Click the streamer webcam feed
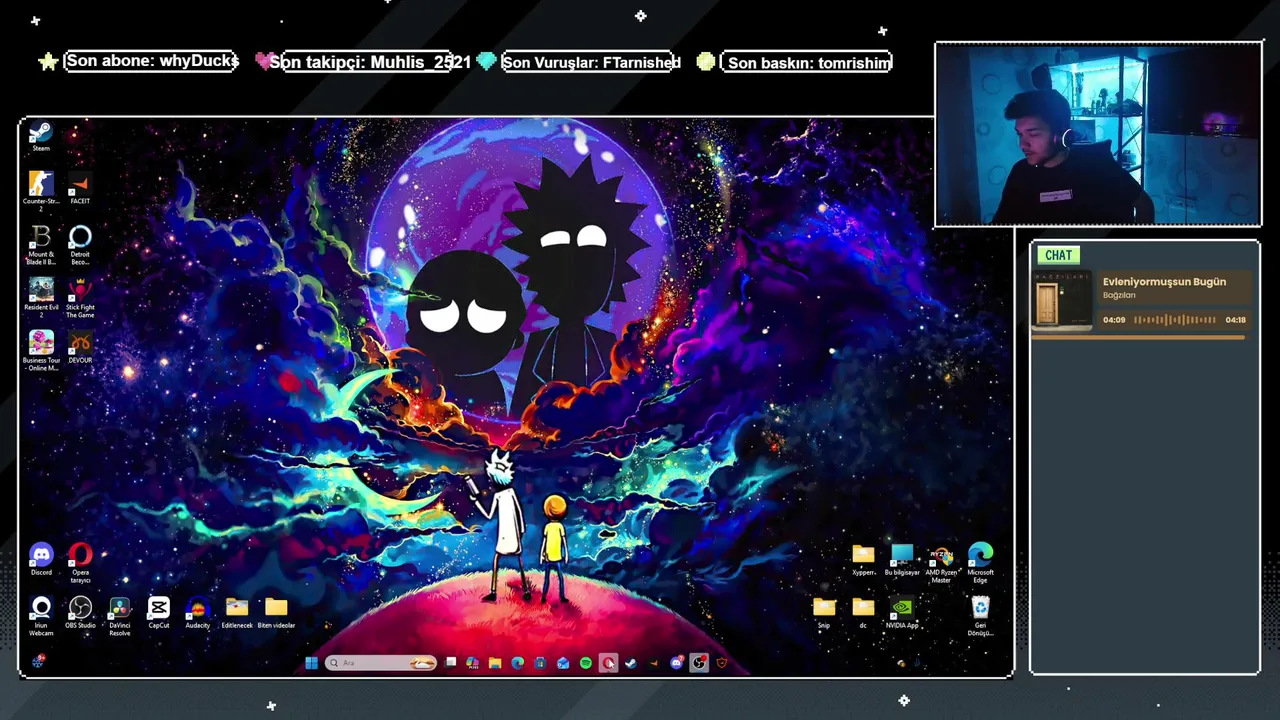Image resolution: width=1280 pixels, height=720 pixels. click(x=1098, y=134)
